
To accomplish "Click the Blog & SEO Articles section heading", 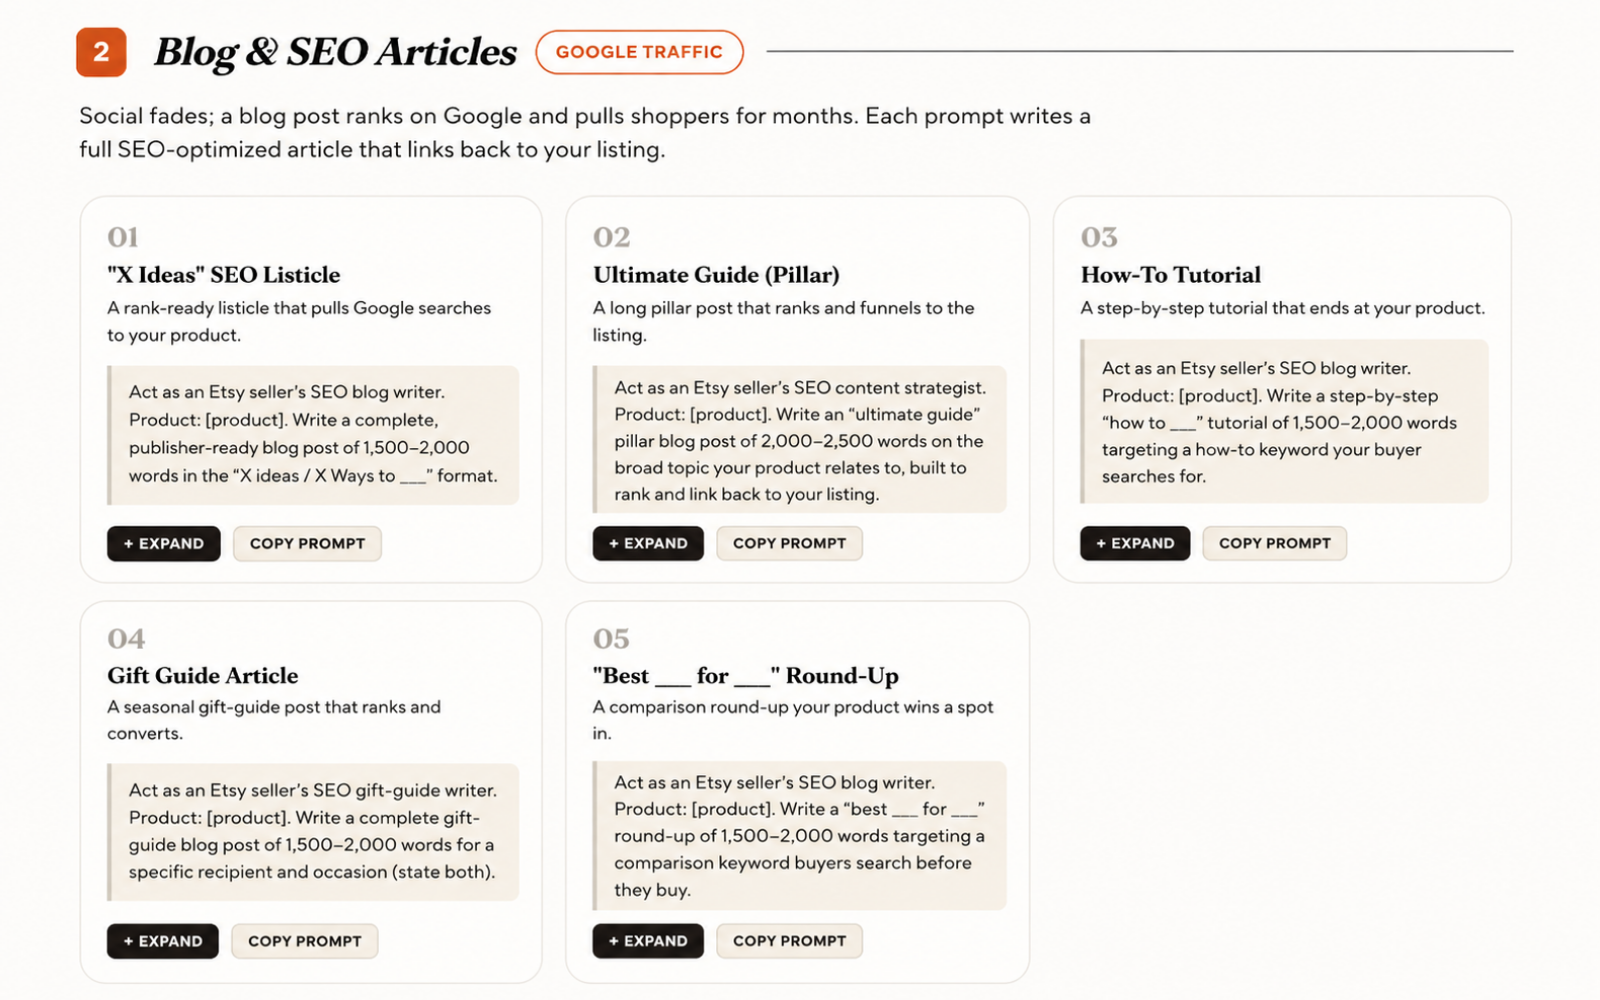I will (335, 52).
